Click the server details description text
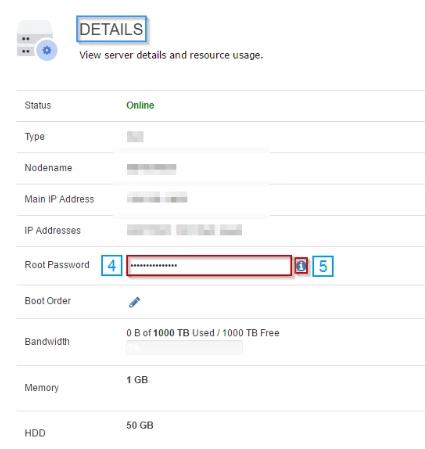425x449 pixels. pos(171,55)
